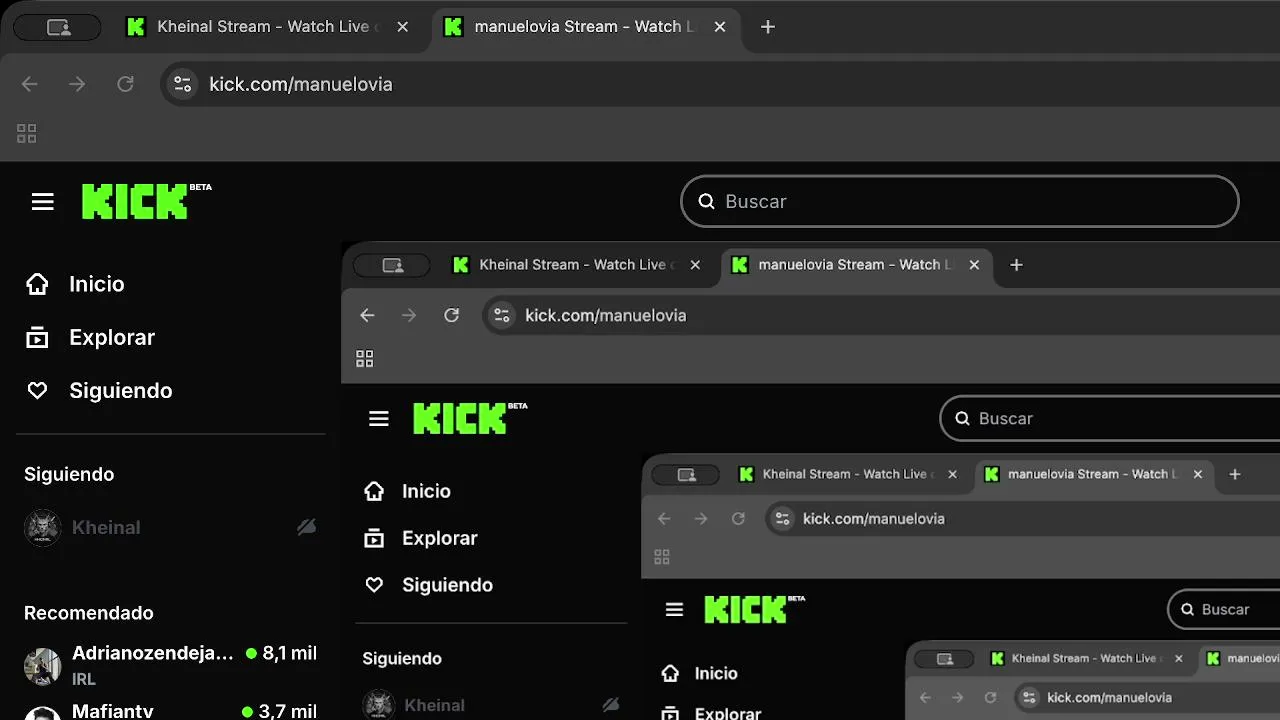Viewport: 1280px width, 720px height.
Task: Open the apps grid icon in outermost bookmarks bar
Action: click(27, 133)
